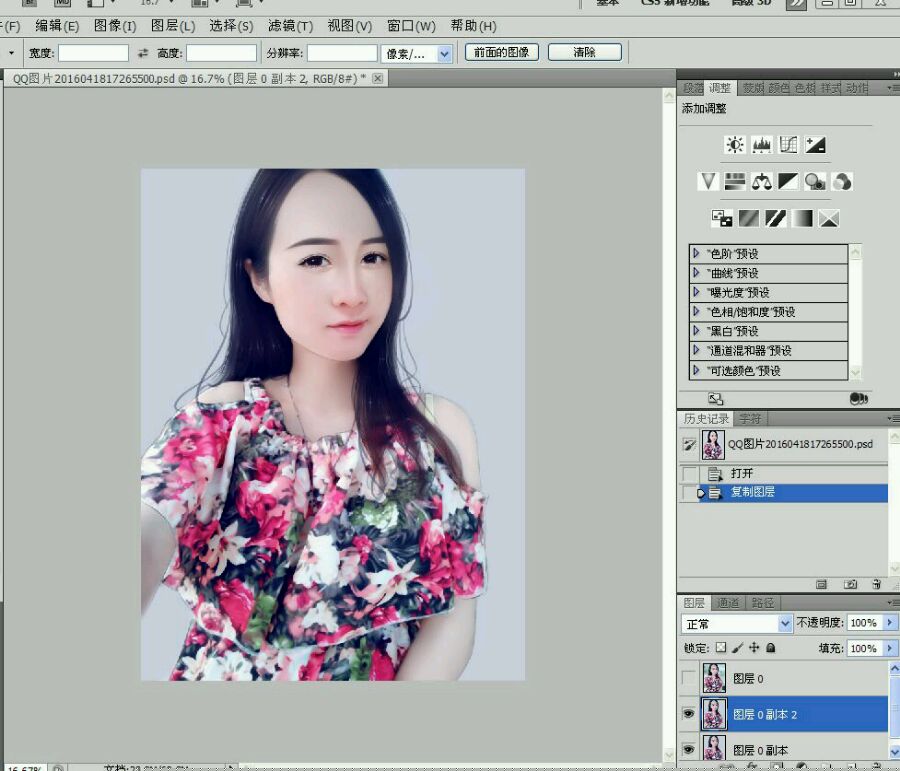Click the Curves adjustment icon
This screenshot has height=771, width=900.
pyautogui.click(x=787, y=144)
